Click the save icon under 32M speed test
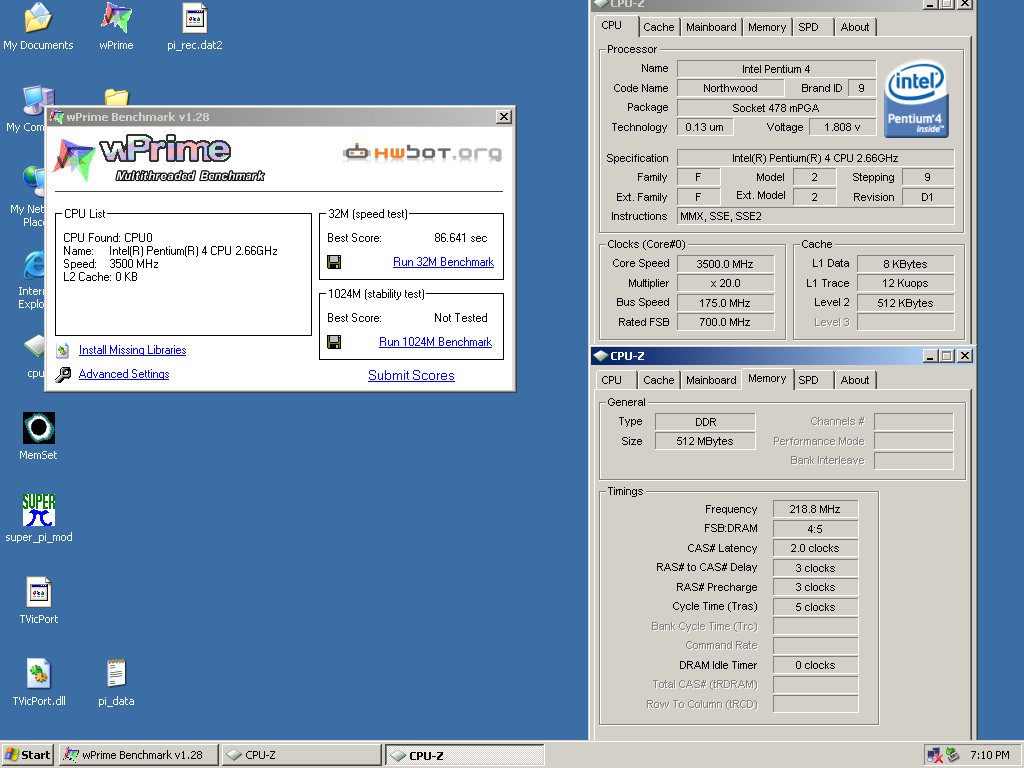The height and width of the screenshot is (768, 1024). [334, 263]
